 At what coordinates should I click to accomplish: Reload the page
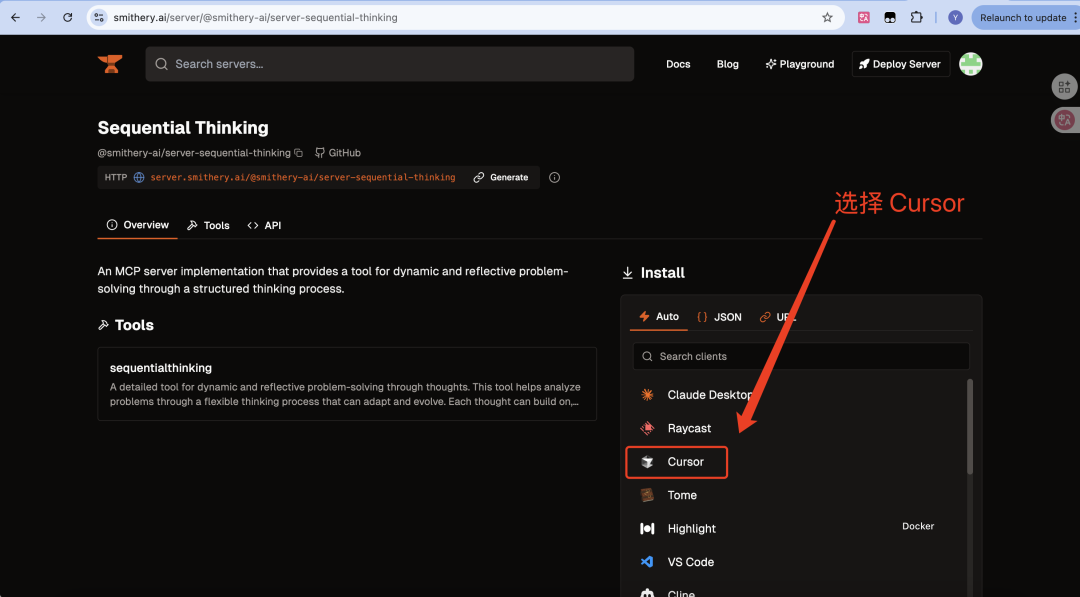coord(67,17)
